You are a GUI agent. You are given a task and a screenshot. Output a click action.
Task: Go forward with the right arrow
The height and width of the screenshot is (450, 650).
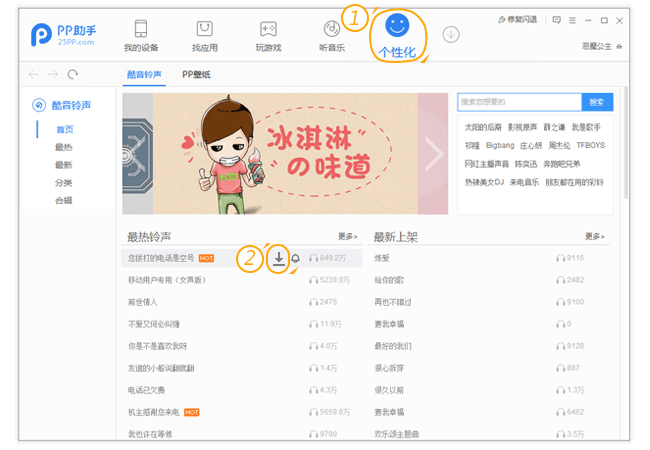(x=53, y=74)
